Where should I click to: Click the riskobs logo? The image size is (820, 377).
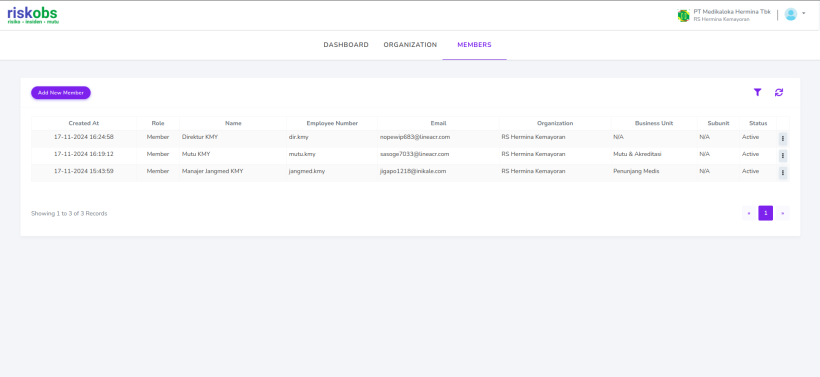coord(32,15)
